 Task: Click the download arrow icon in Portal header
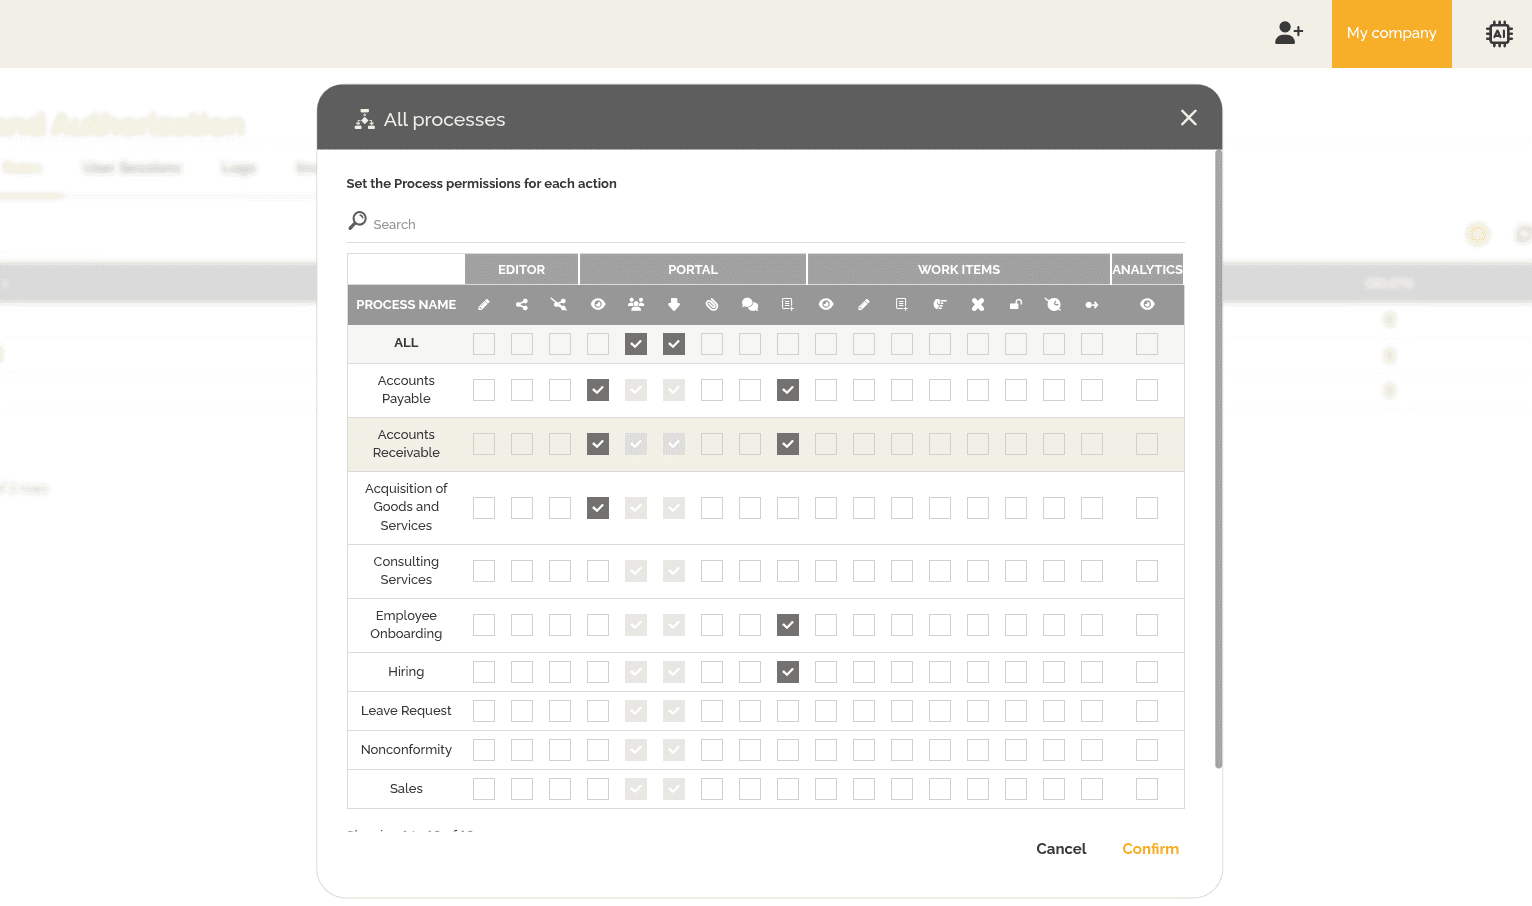[674, 305]
